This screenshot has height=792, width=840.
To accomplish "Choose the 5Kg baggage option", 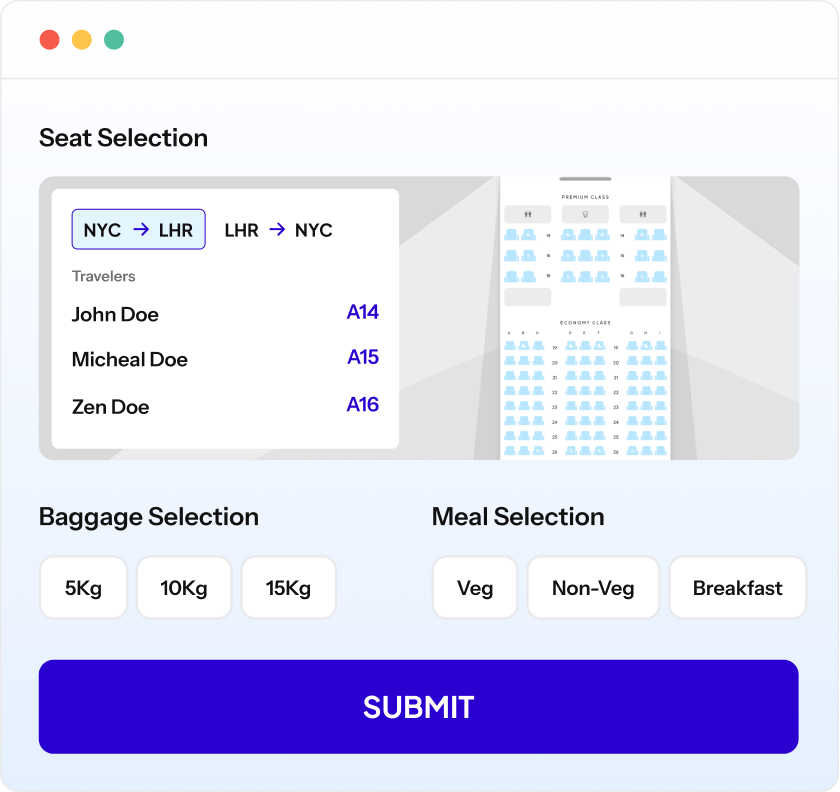I will pyautogui.click(x=84, y=588).
